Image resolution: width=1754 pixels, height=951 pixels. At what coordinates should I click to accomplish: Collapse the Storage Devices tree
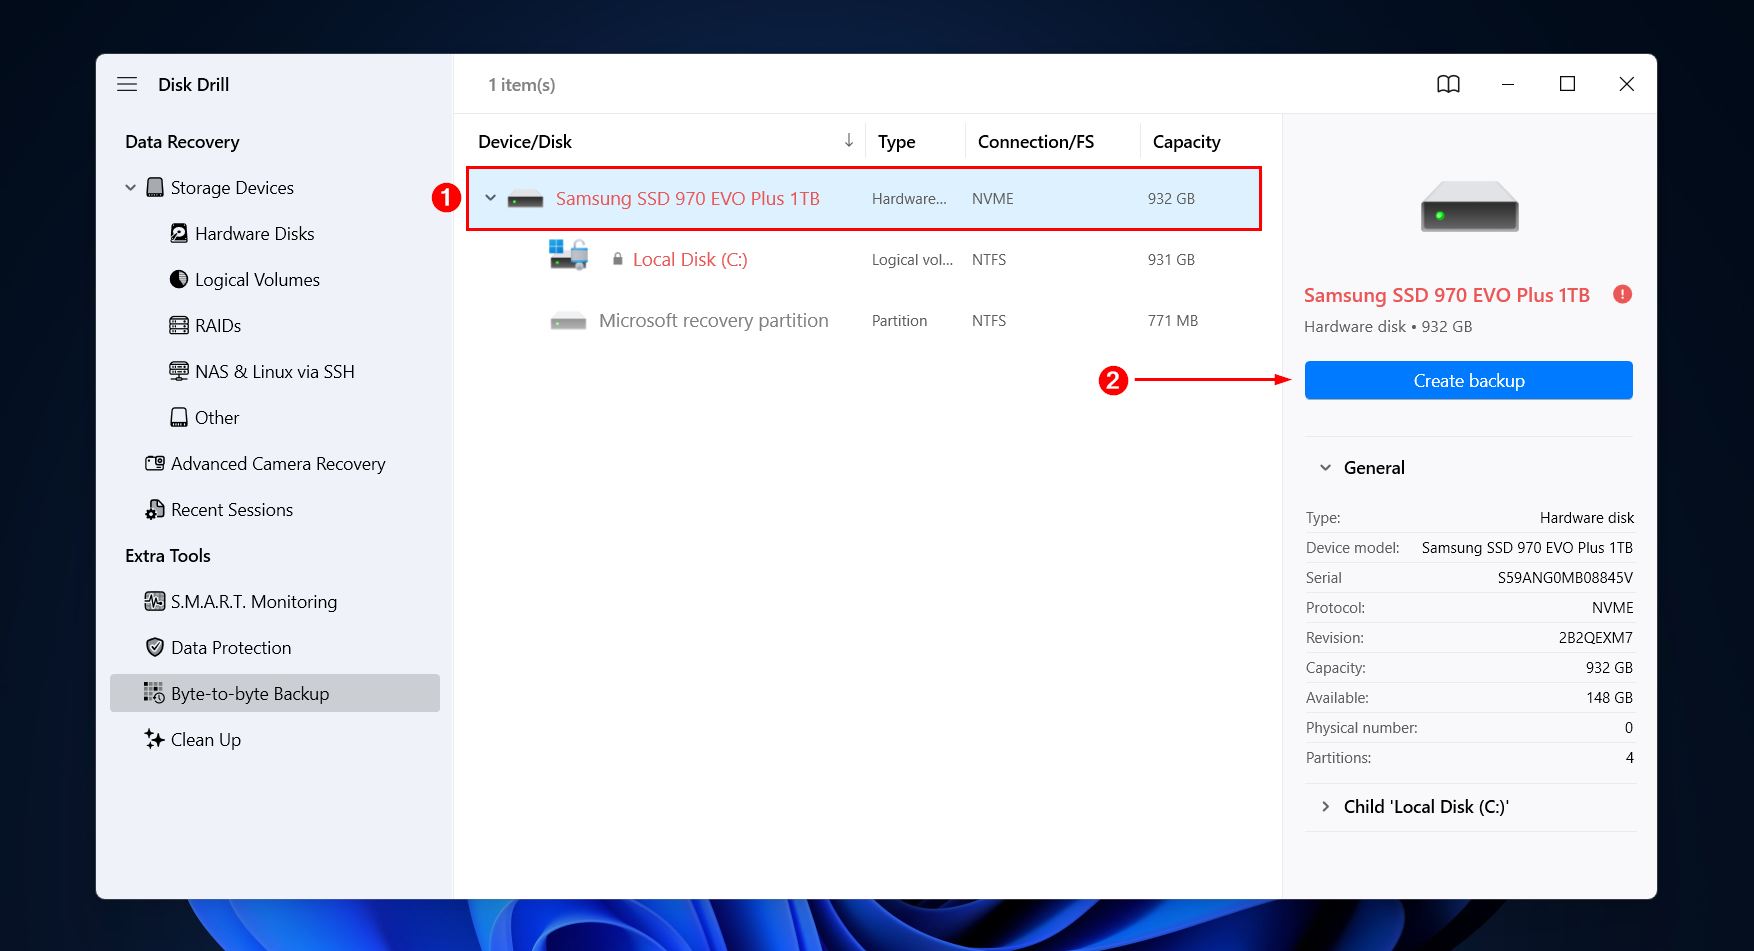click(x=131, y=188)
